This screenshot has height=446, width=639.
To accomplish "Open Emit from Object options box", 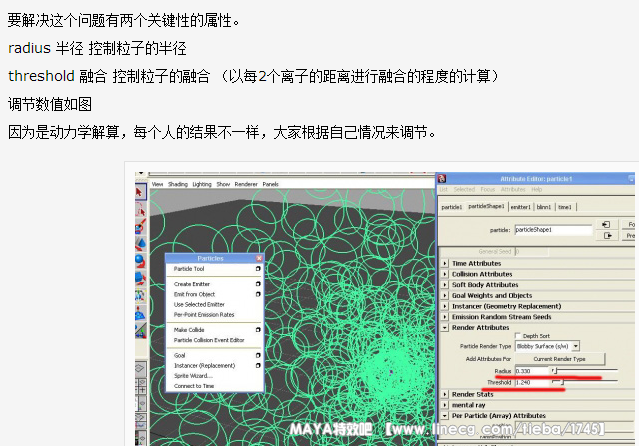I will [258, 294].
